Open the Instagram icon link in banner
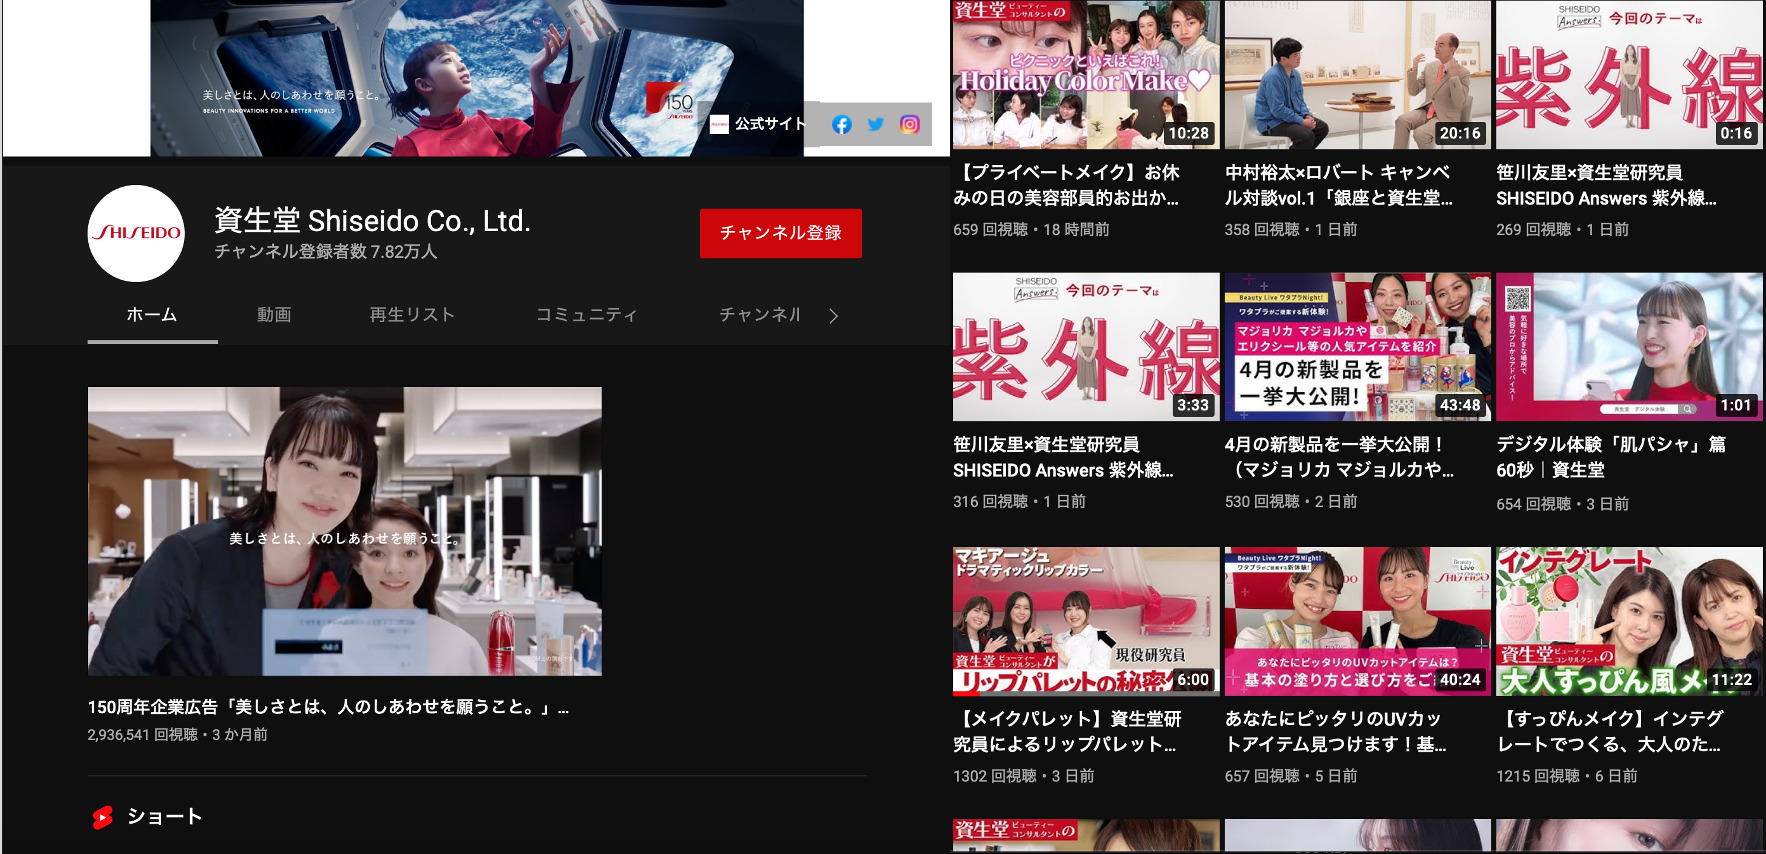 click(910, 125)
